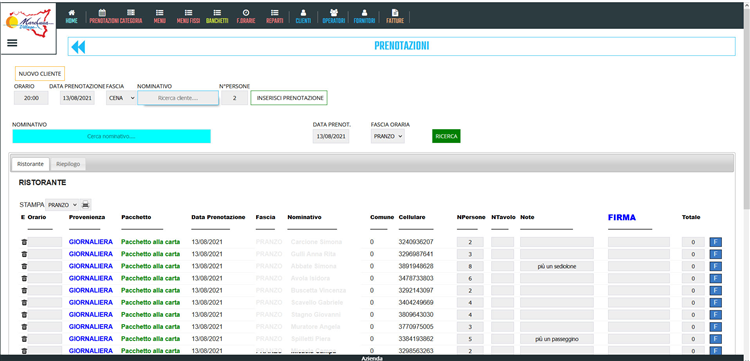Click the FIRMA column header
Viewport: 750px width, 361px height.
622,218
